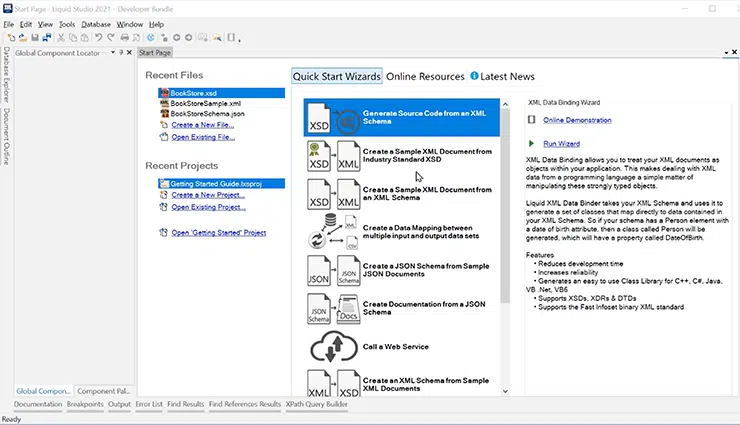
Task: Select Create Documentation from JSON Schema wizard
Action: [x=402, y=308]
